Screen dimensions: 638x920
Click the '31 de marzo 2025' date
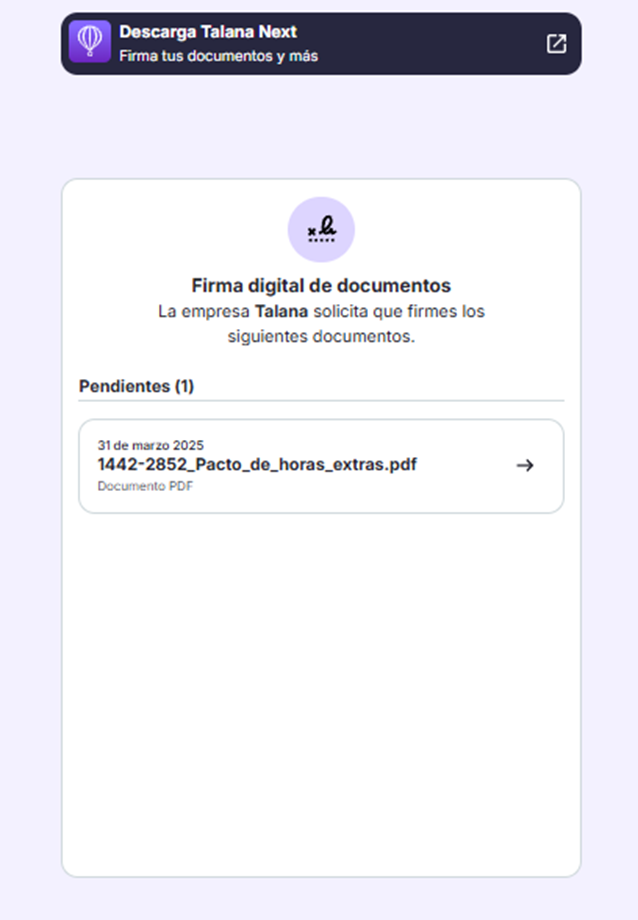tap(150, 445)
